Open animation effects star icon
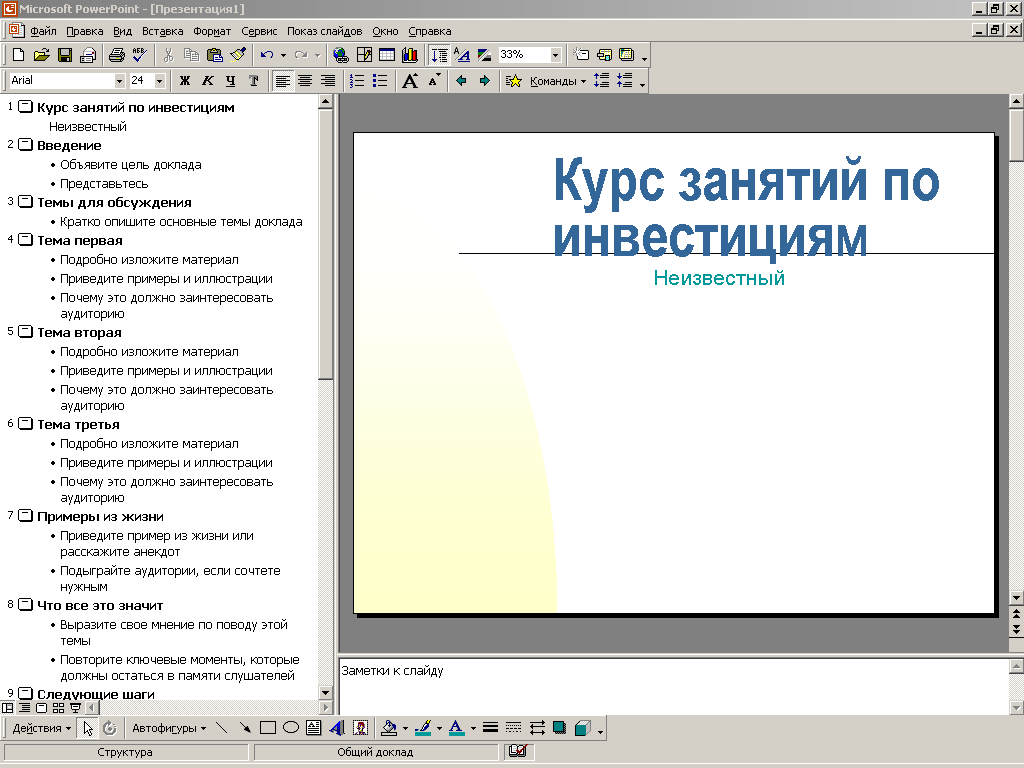Viewport: 1024px width, 768px height. [x=513, y=80]
